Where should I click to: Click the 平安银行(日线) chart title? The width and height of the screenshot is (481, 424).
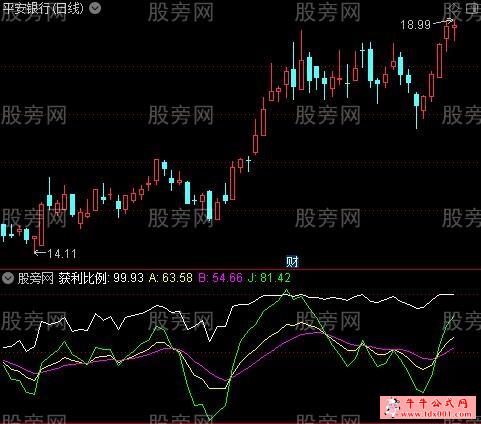tap(43, 9)
